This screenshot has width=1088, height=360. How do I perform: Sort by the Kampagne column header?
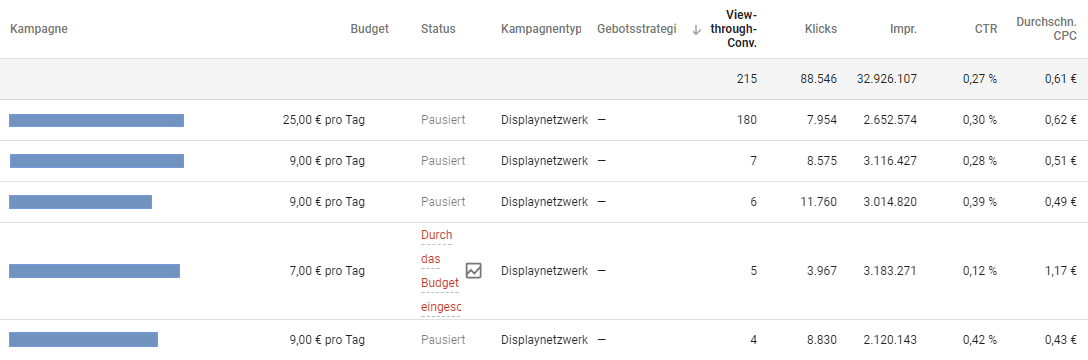click(x=39, y=29)
